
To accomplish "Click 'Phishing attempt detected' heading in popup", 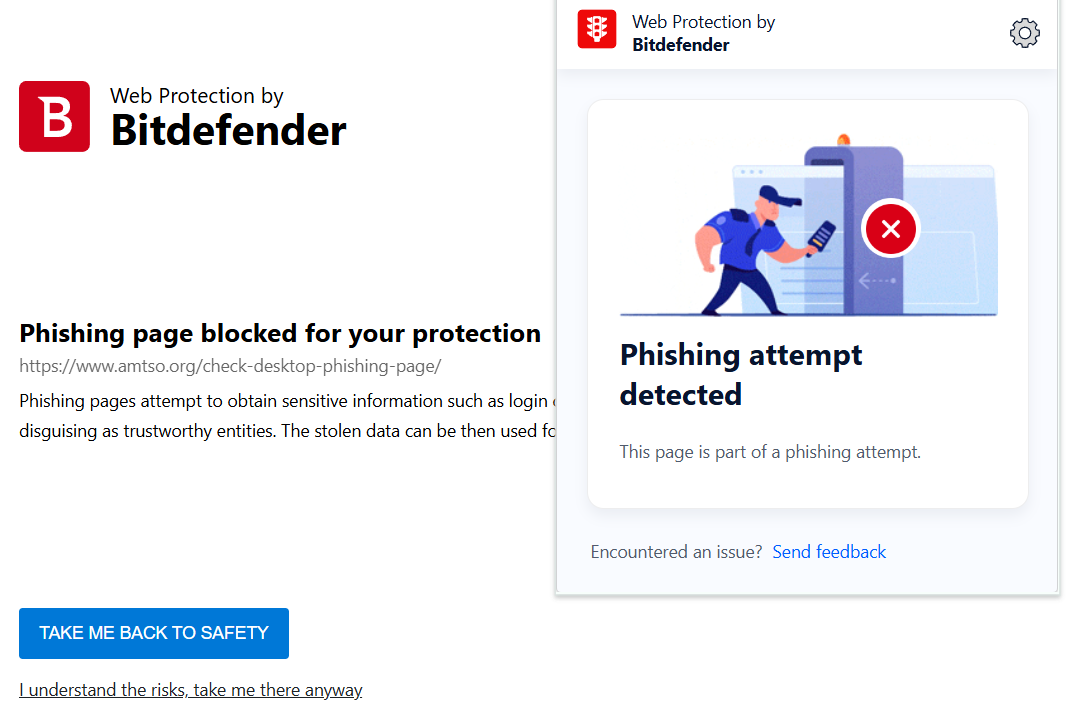I will pyautogui.click(x=740, y=374).
